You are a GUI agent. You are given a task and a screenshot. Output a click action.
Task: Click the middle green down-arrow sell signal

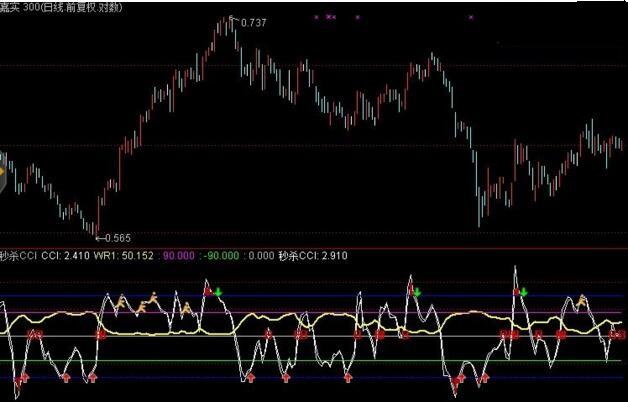pos(417,292)
